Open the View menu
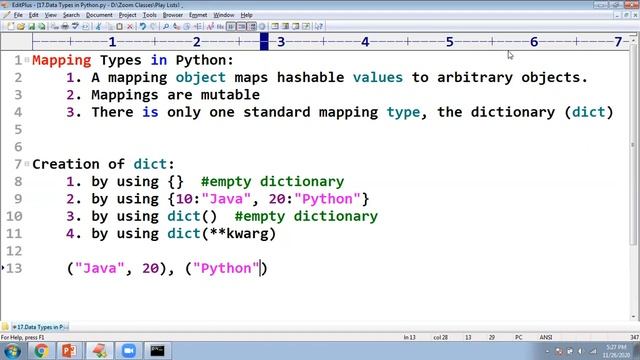The width and height of the screenshot is (640, 360). (x=51, y=15)
